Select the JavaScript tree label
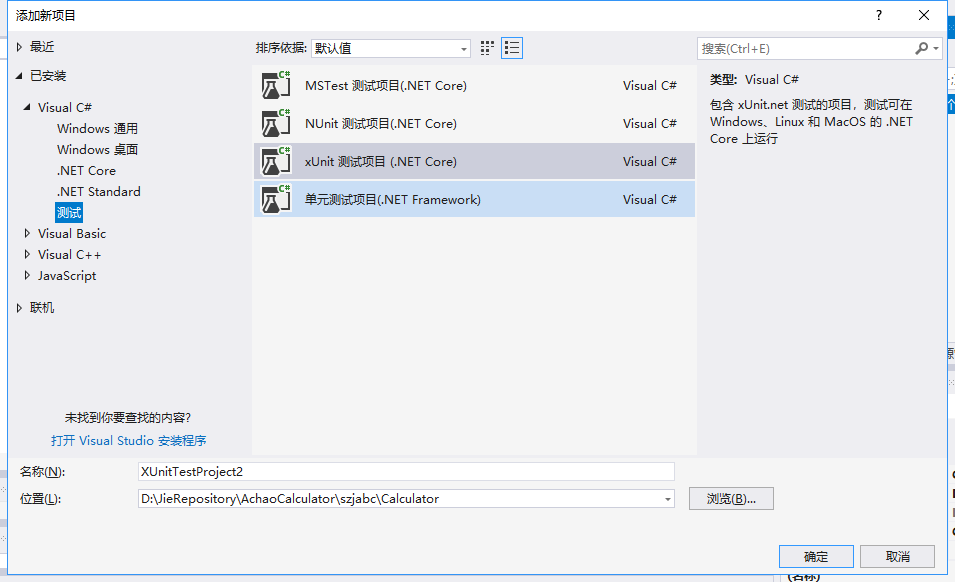The width and height of the screenshot is (955, 582). [67, 275]
